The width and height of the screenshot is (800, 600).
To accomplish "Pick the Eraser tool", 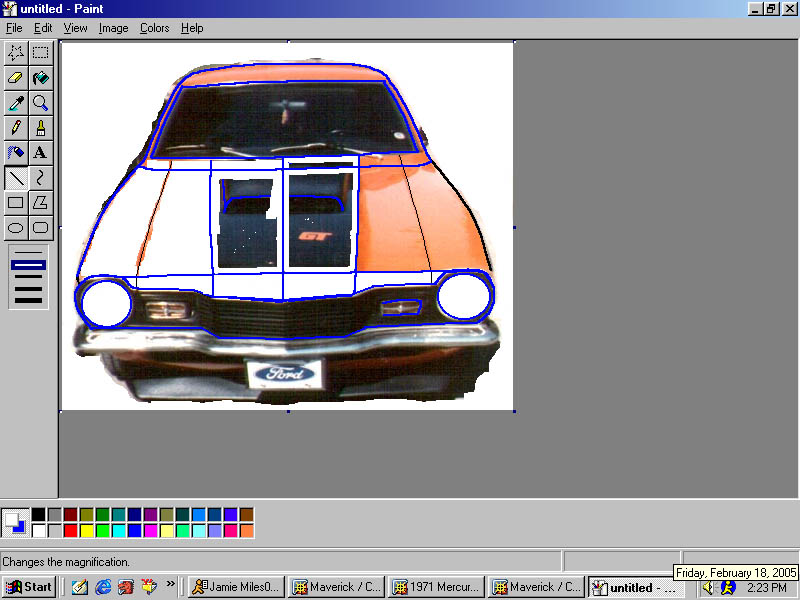I will pyautogui.click(x=16, y=78).
